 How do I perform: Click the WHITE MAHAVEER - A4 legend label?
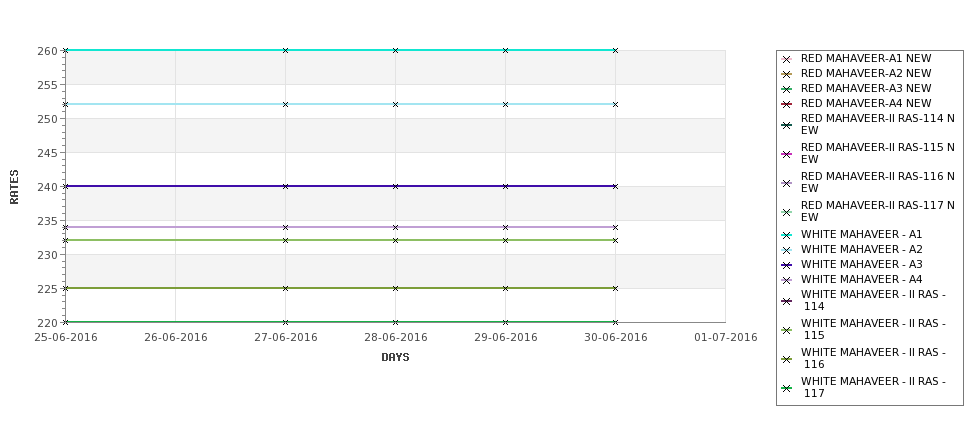tap(861, 280)
